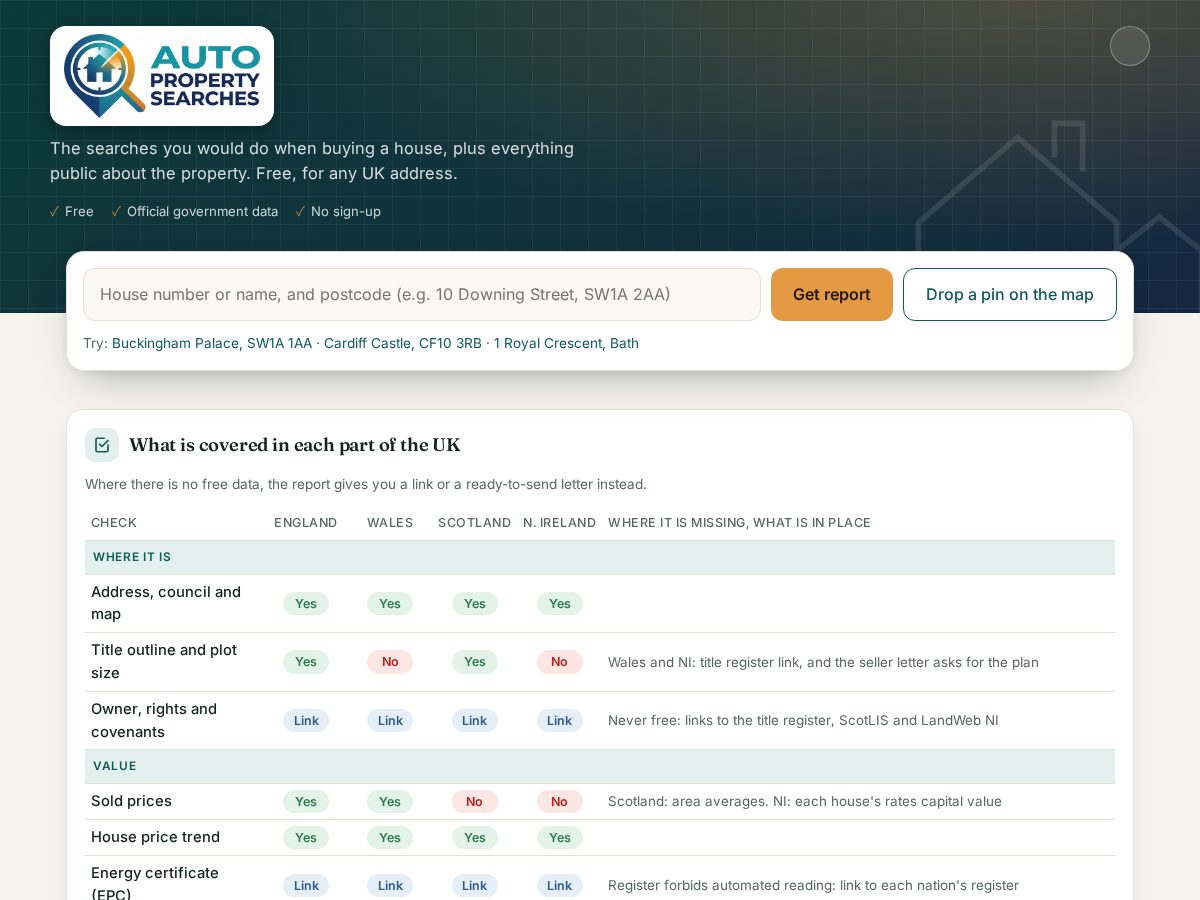
Task: Click the No sign-up tick item
Action: coord(338,211)
